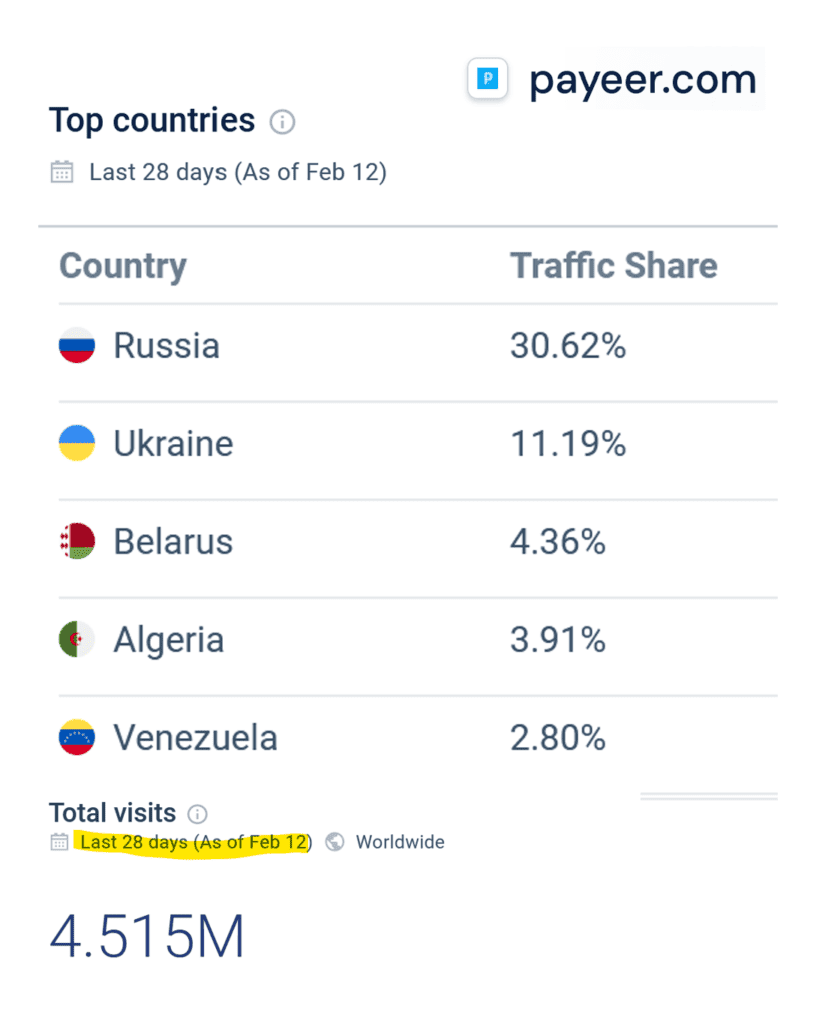Select the Russia flag icon
Viewport: 822px width, 1024px height.
point(75,345)
